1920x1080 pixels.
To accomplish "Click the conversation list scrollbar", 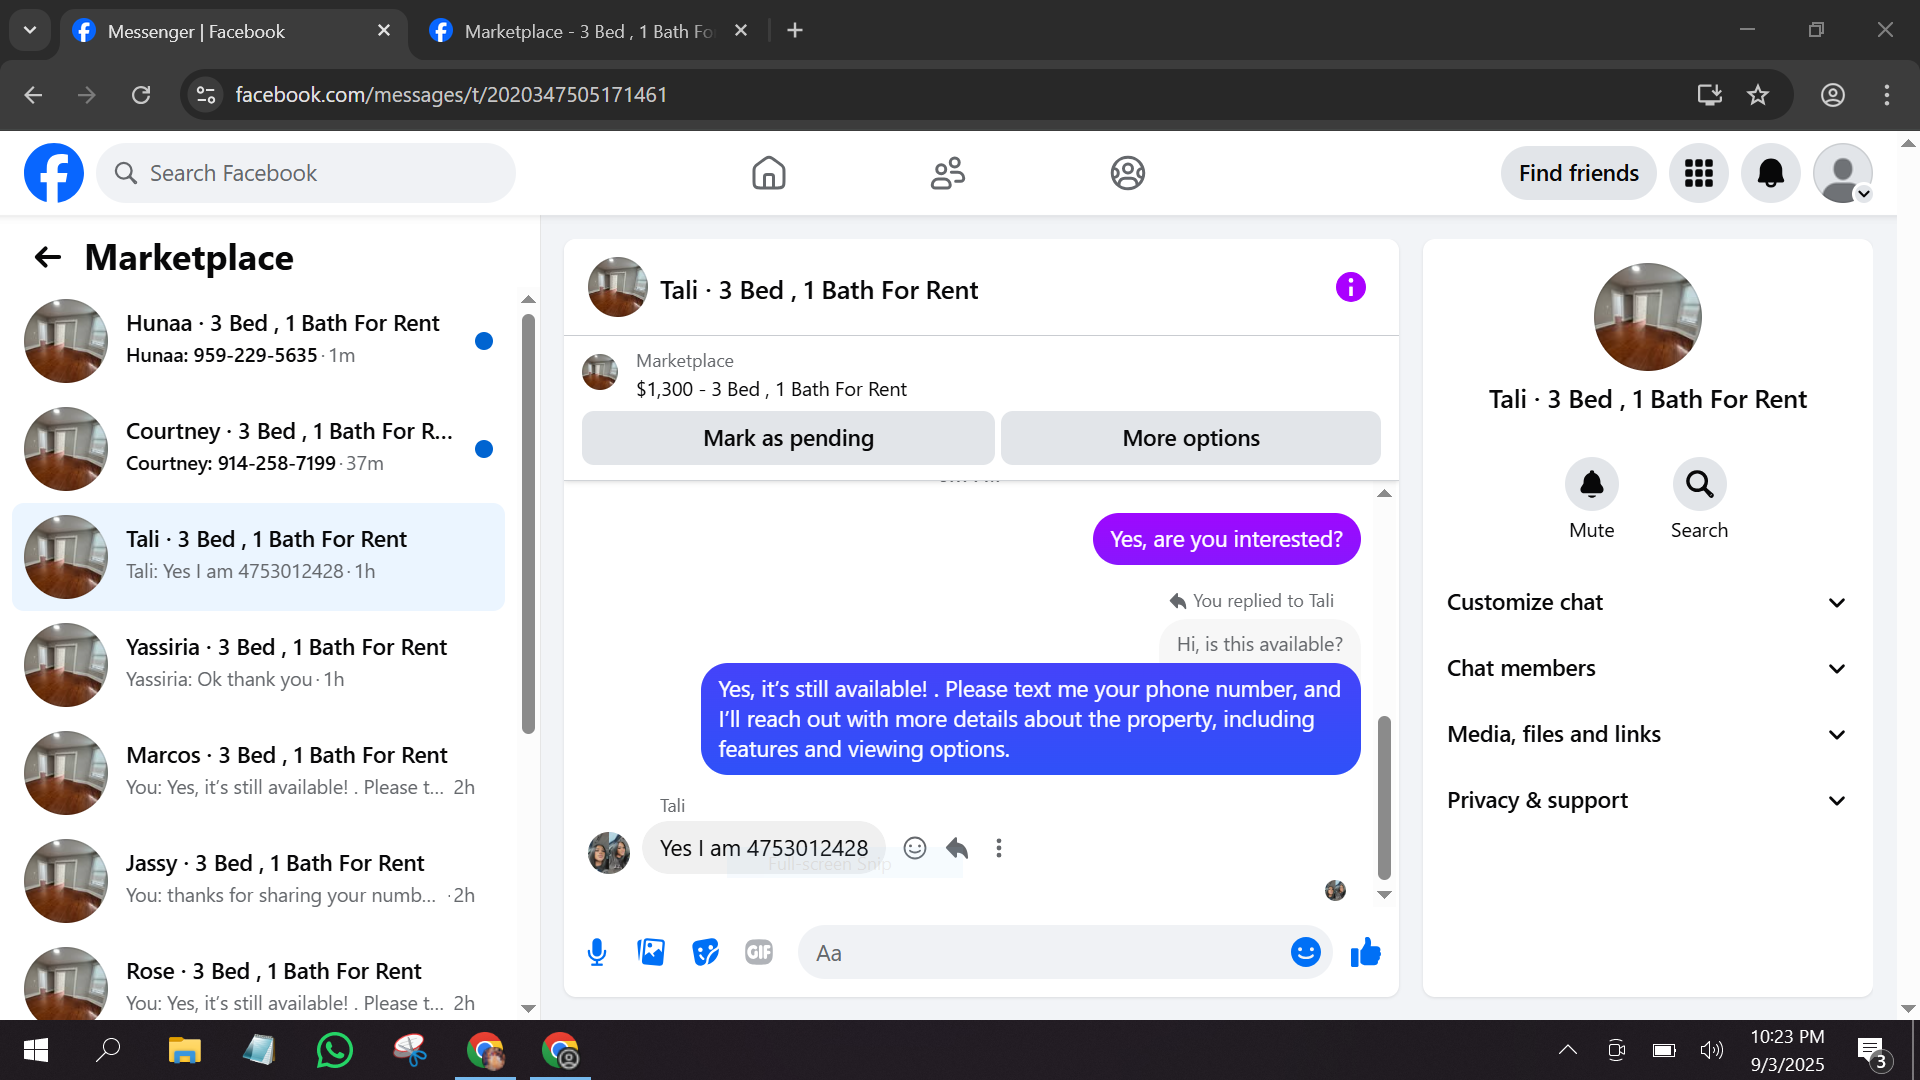I will pos(528,524).
